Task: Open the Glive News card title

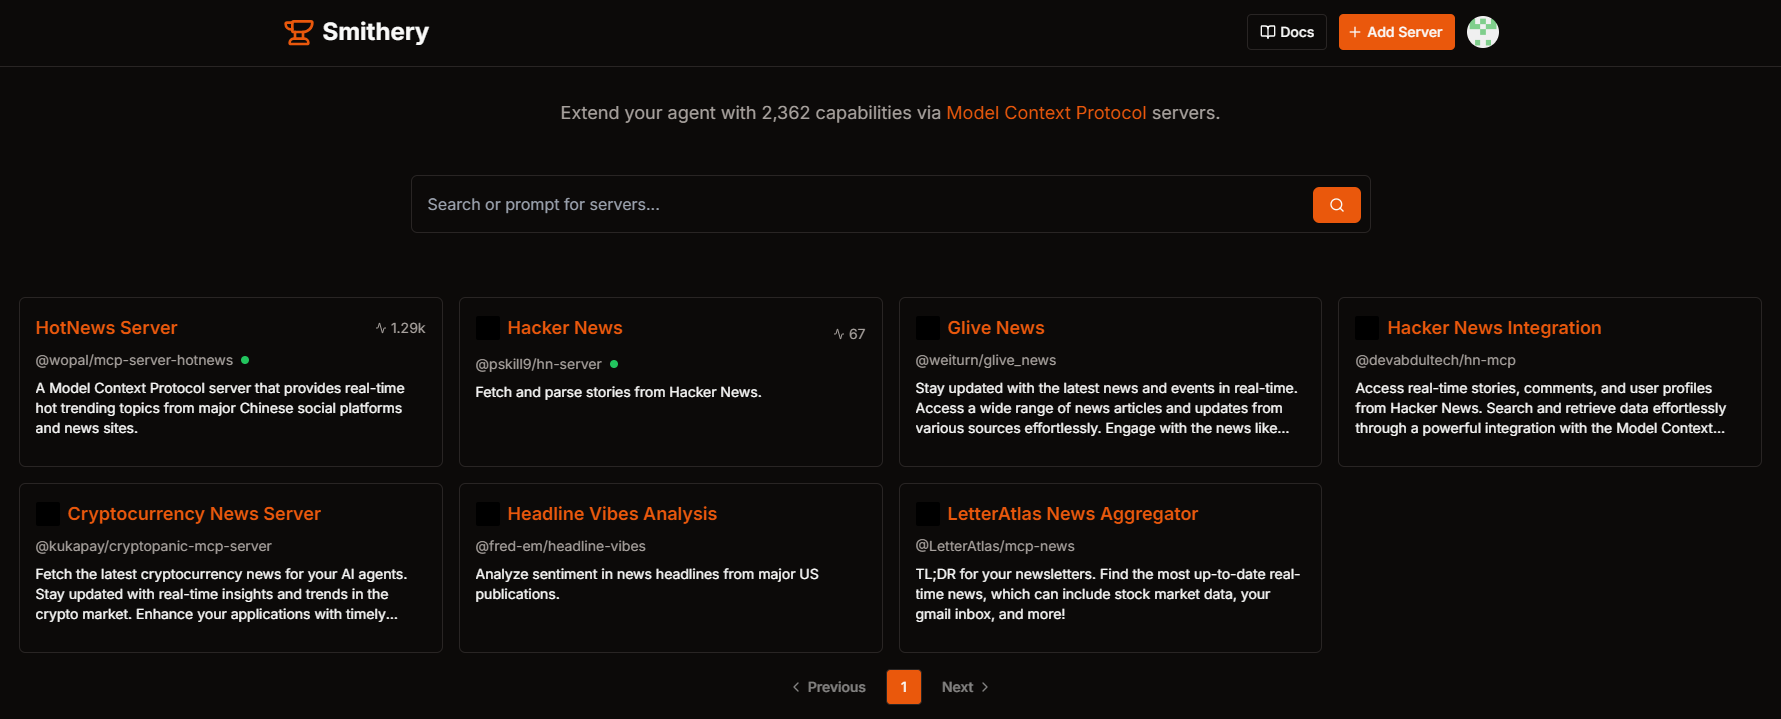Action: click(x=995, y=328)
